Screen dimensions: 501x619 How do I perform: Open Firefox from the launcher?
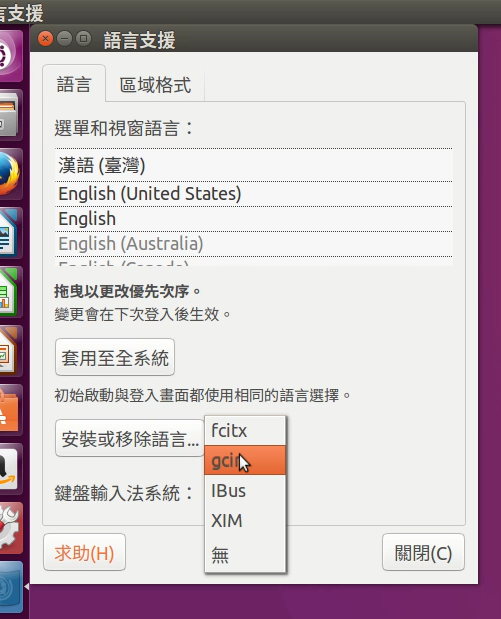click(x=9, y=174)
